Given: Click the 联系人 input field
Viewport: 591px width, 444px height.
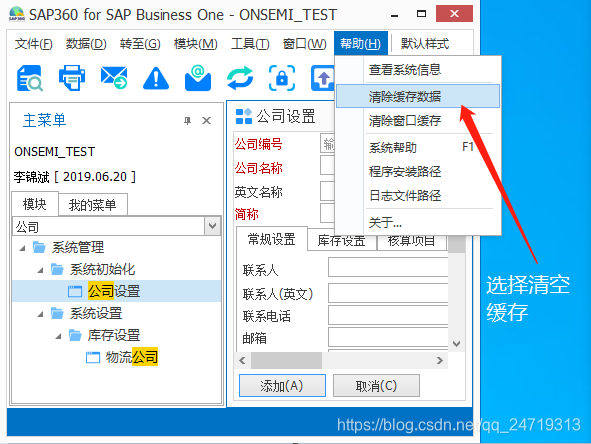Looking at the screenshot, I should point(388,267).
